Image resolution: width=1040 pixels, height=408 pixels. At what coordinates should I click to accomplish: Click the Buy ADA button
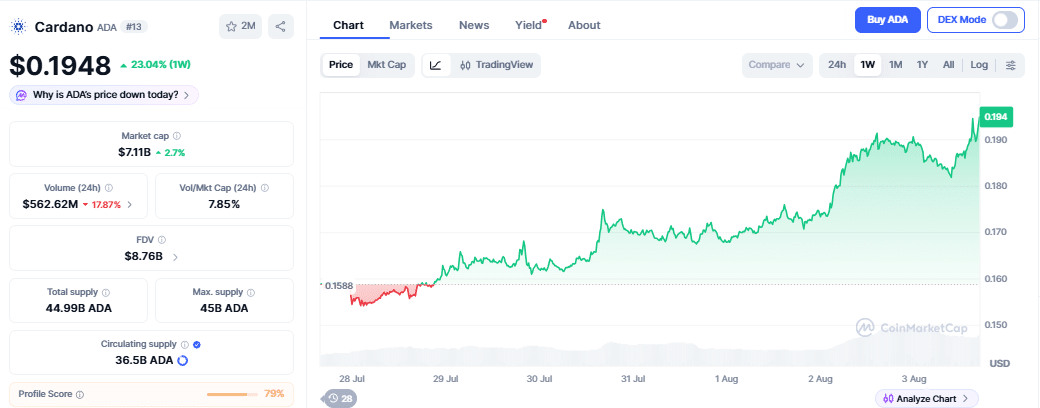tap(888, 20)
